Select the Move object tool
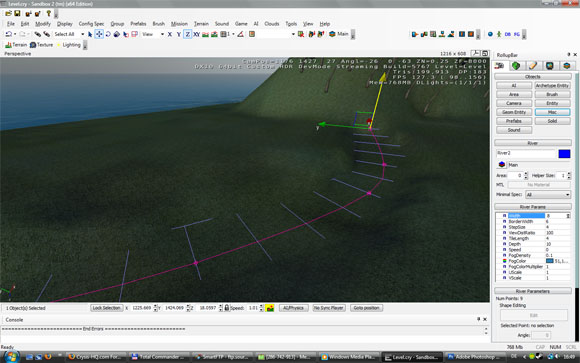The image size is (580, 363). click(99, 34)
